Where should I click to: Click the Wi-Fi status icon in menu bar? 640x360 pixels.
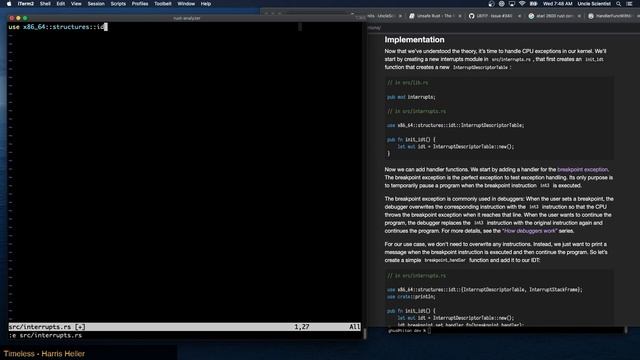[522, 4]
